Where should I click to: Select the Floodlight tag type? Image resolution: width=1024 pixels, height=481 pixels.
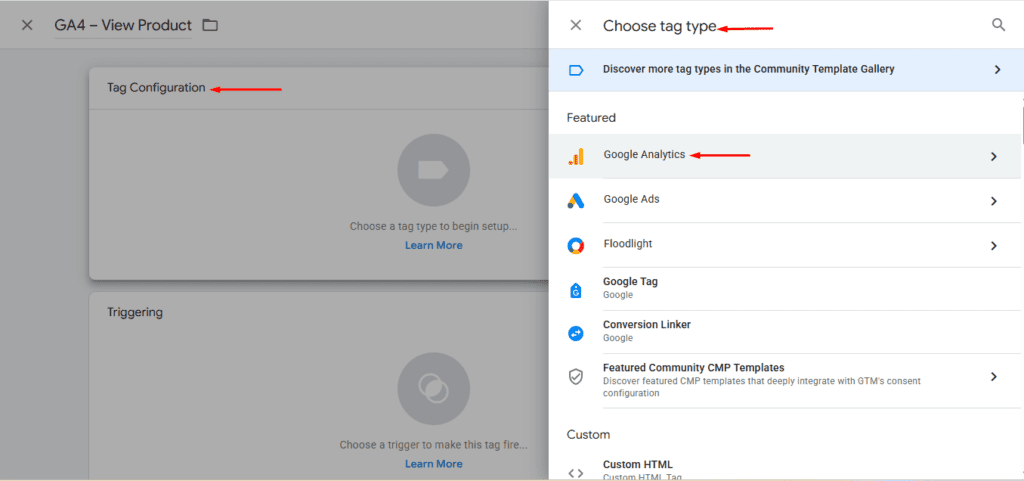click(784, 245)
